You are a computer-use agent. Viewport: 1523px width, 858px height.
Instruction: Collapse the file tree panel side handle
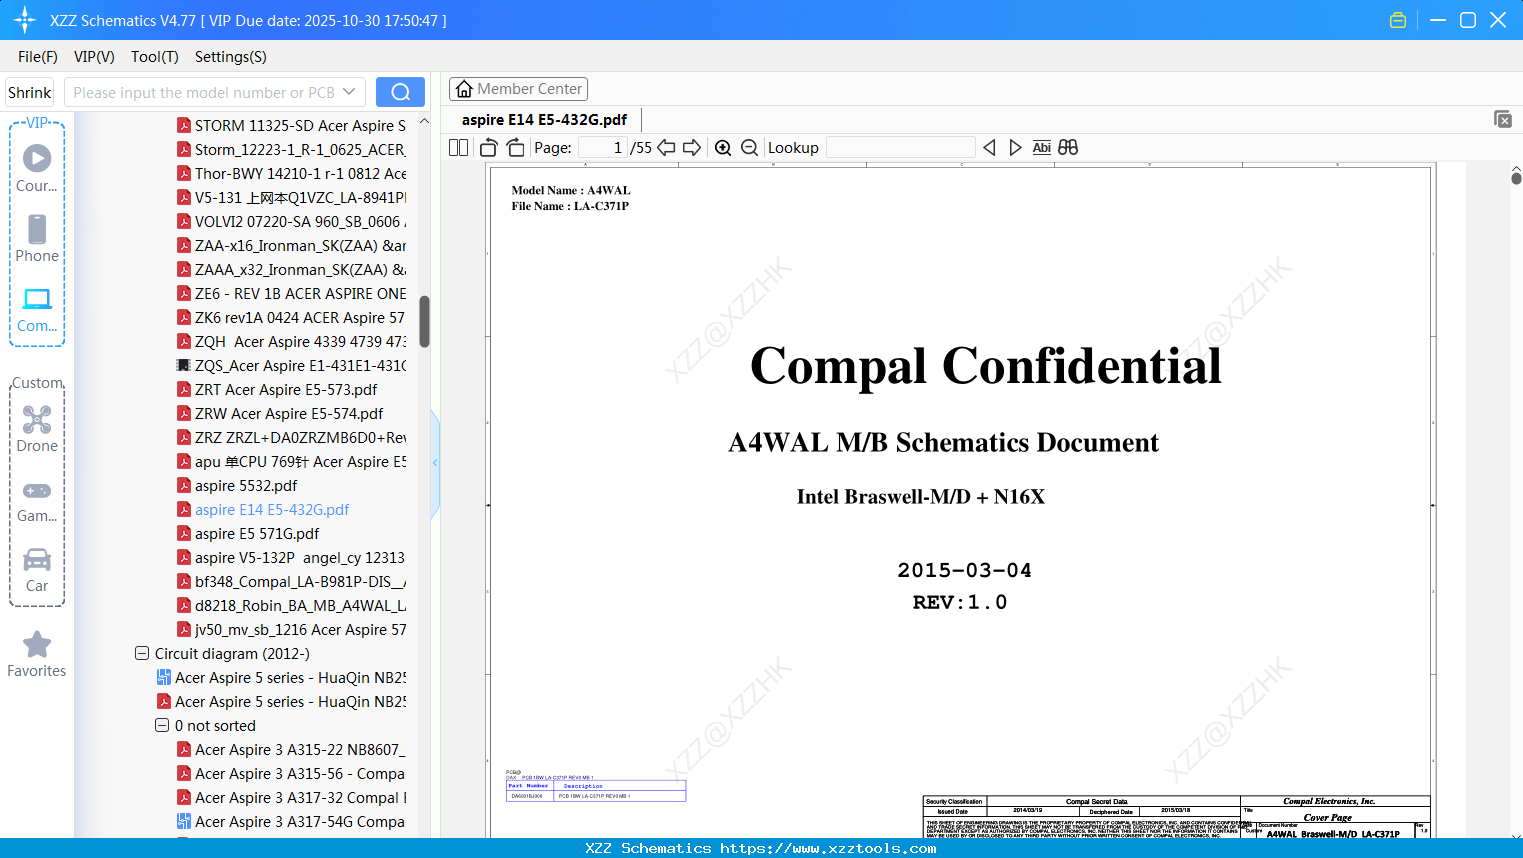[435, 462]
